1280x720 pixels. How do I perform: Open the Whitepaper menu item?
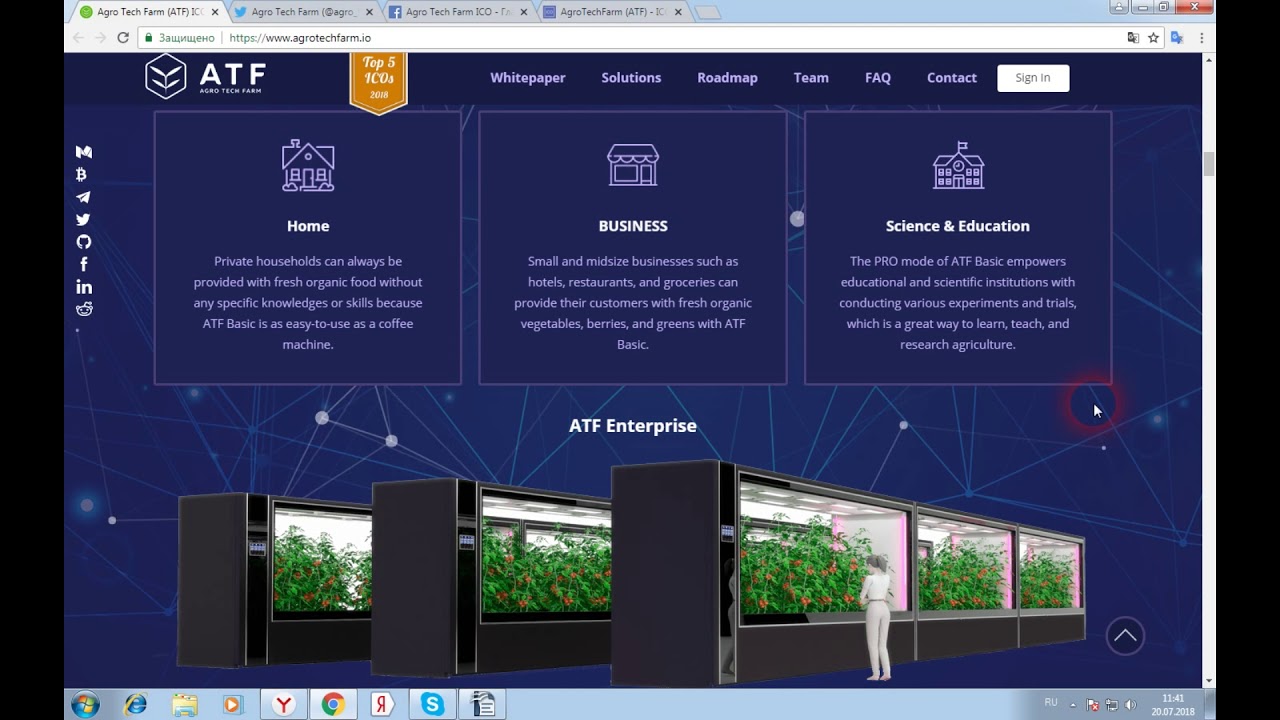pos(528,78)
